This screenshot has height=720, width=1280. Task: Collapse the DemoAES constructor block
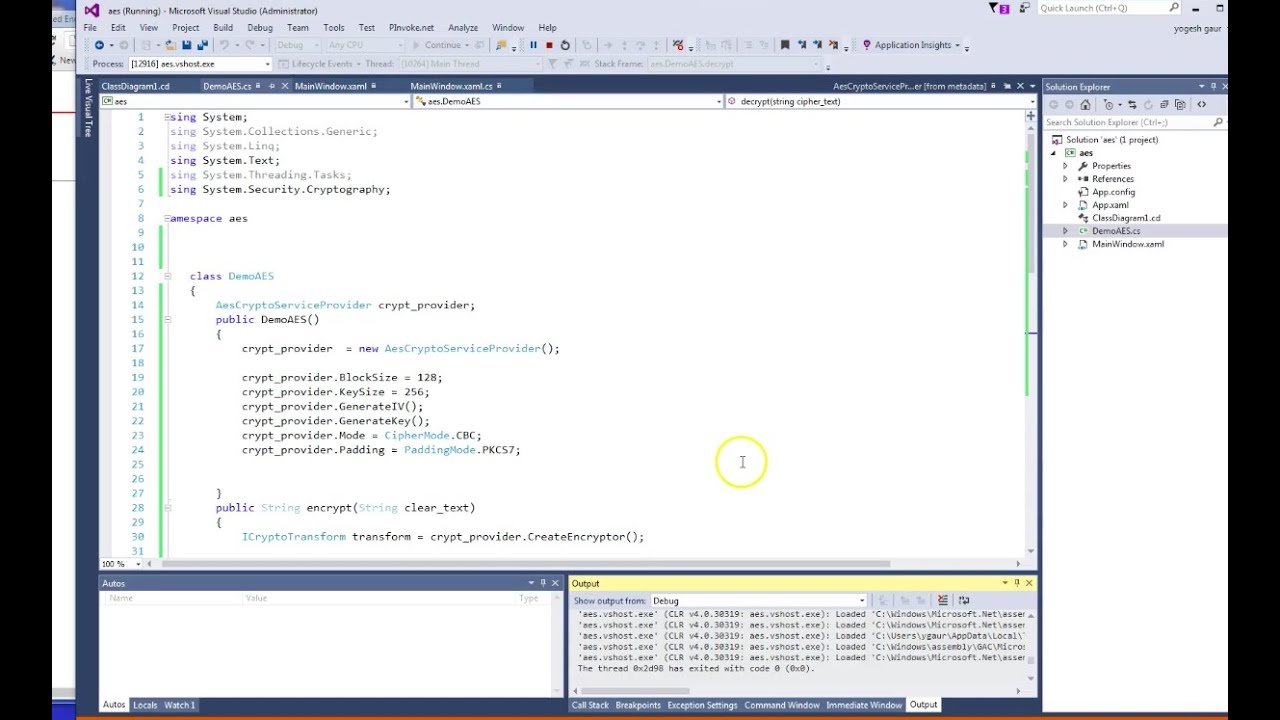pyautogui.click(x=167, y=319)
